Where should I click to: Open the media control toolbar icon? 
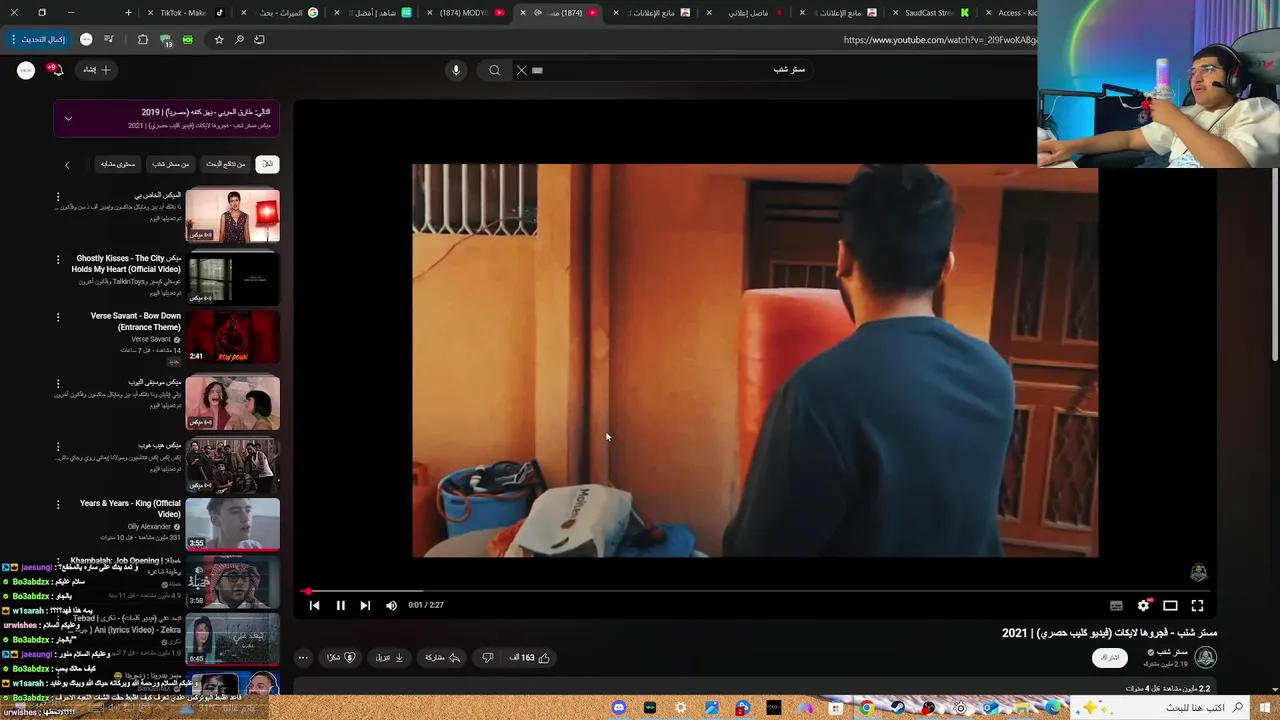click(x=108, y=40)
